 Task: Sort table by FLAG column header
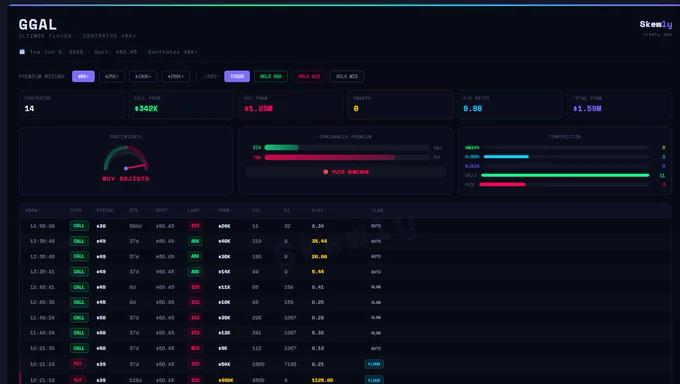[x=377, y=210]
